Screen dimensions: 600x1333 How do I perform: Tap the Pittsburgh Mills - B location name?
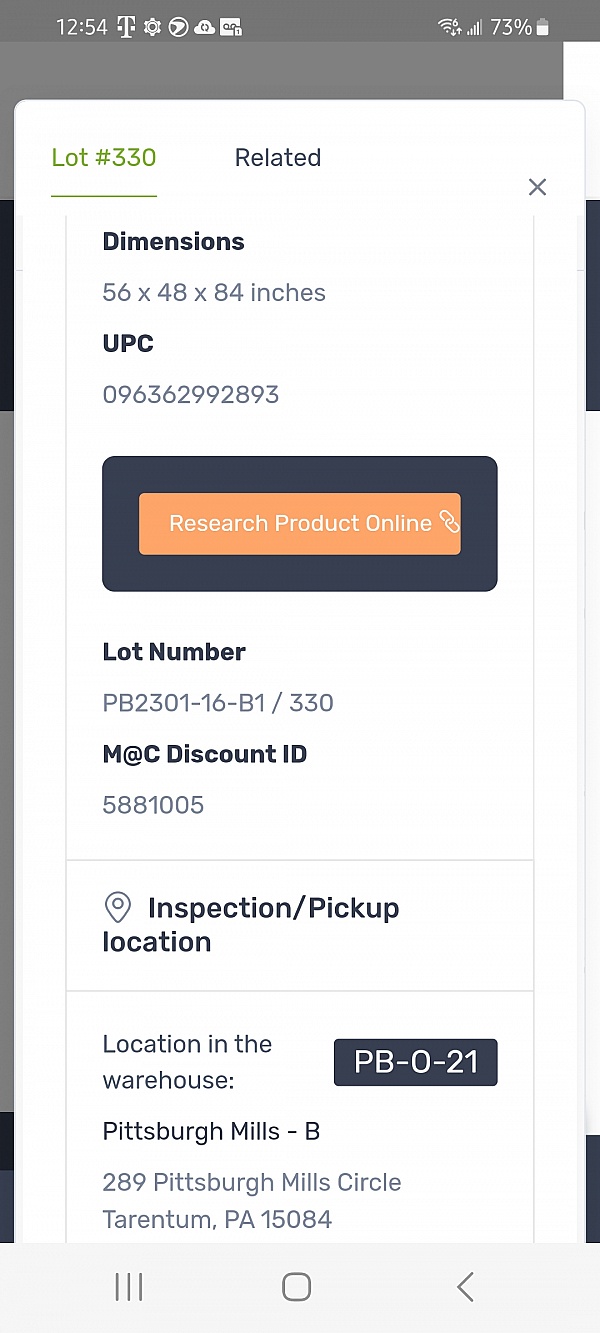pos(211,1132)
